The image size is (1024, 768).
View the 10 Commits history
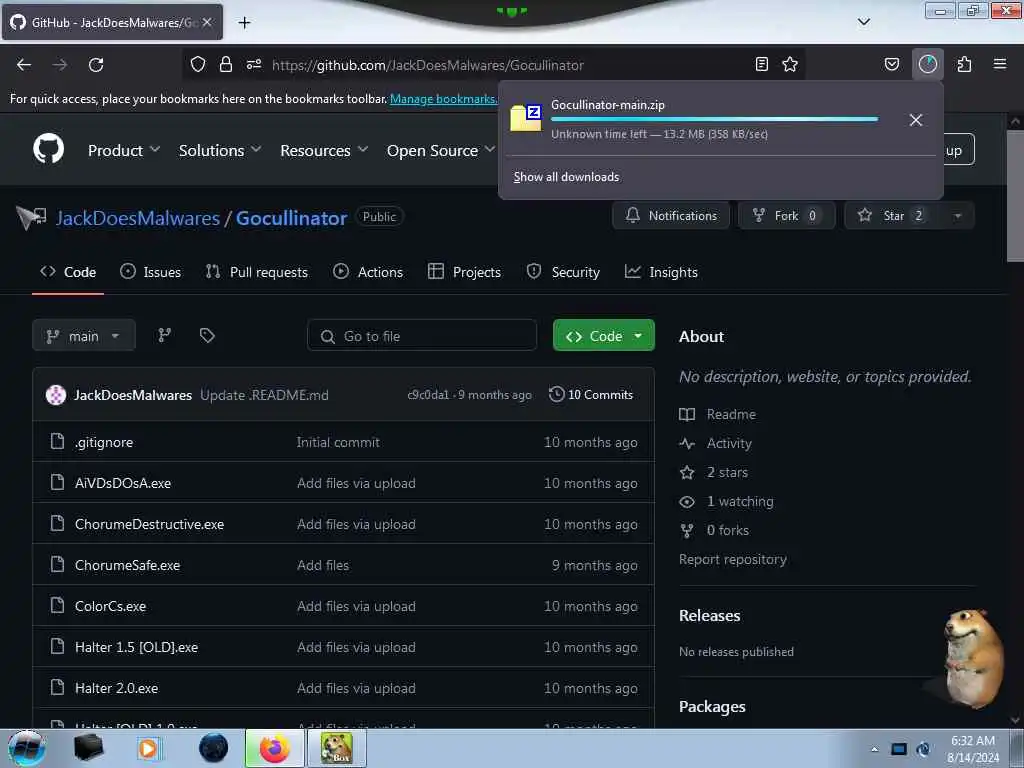point(591,394)
